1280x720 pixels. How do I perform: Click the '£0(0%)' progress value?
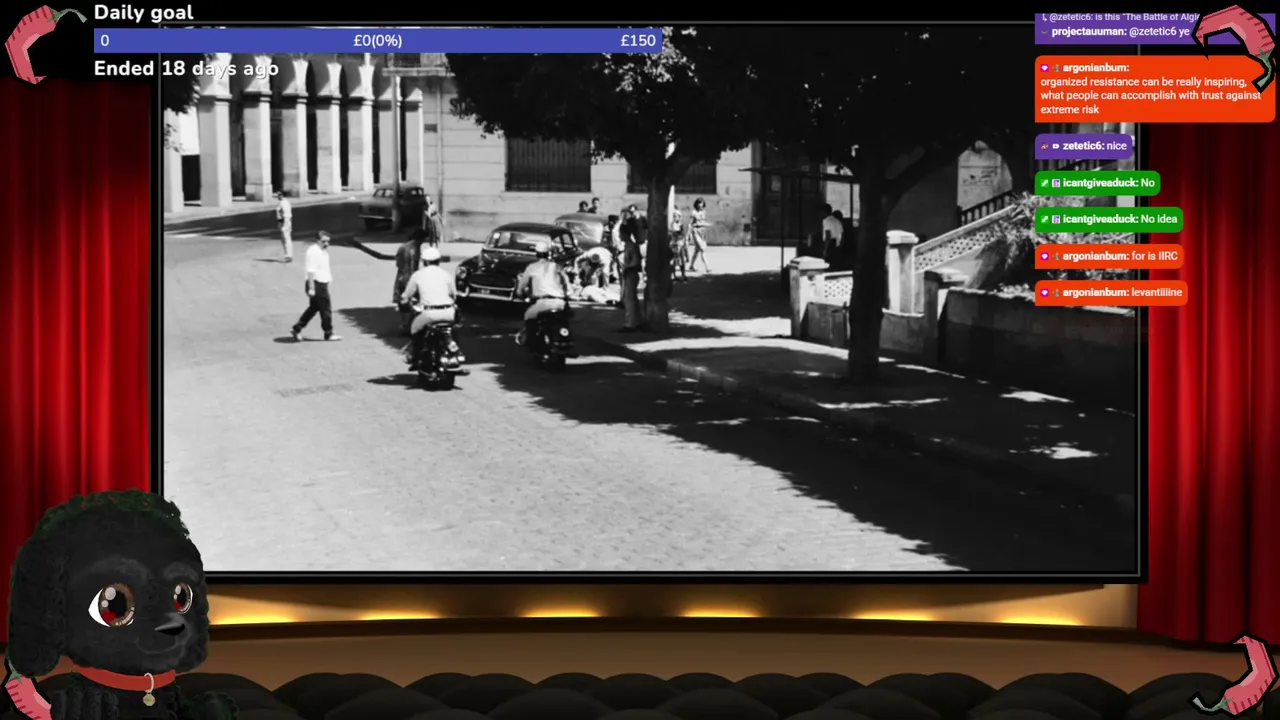pyautogui.click(x=378, y=41)
